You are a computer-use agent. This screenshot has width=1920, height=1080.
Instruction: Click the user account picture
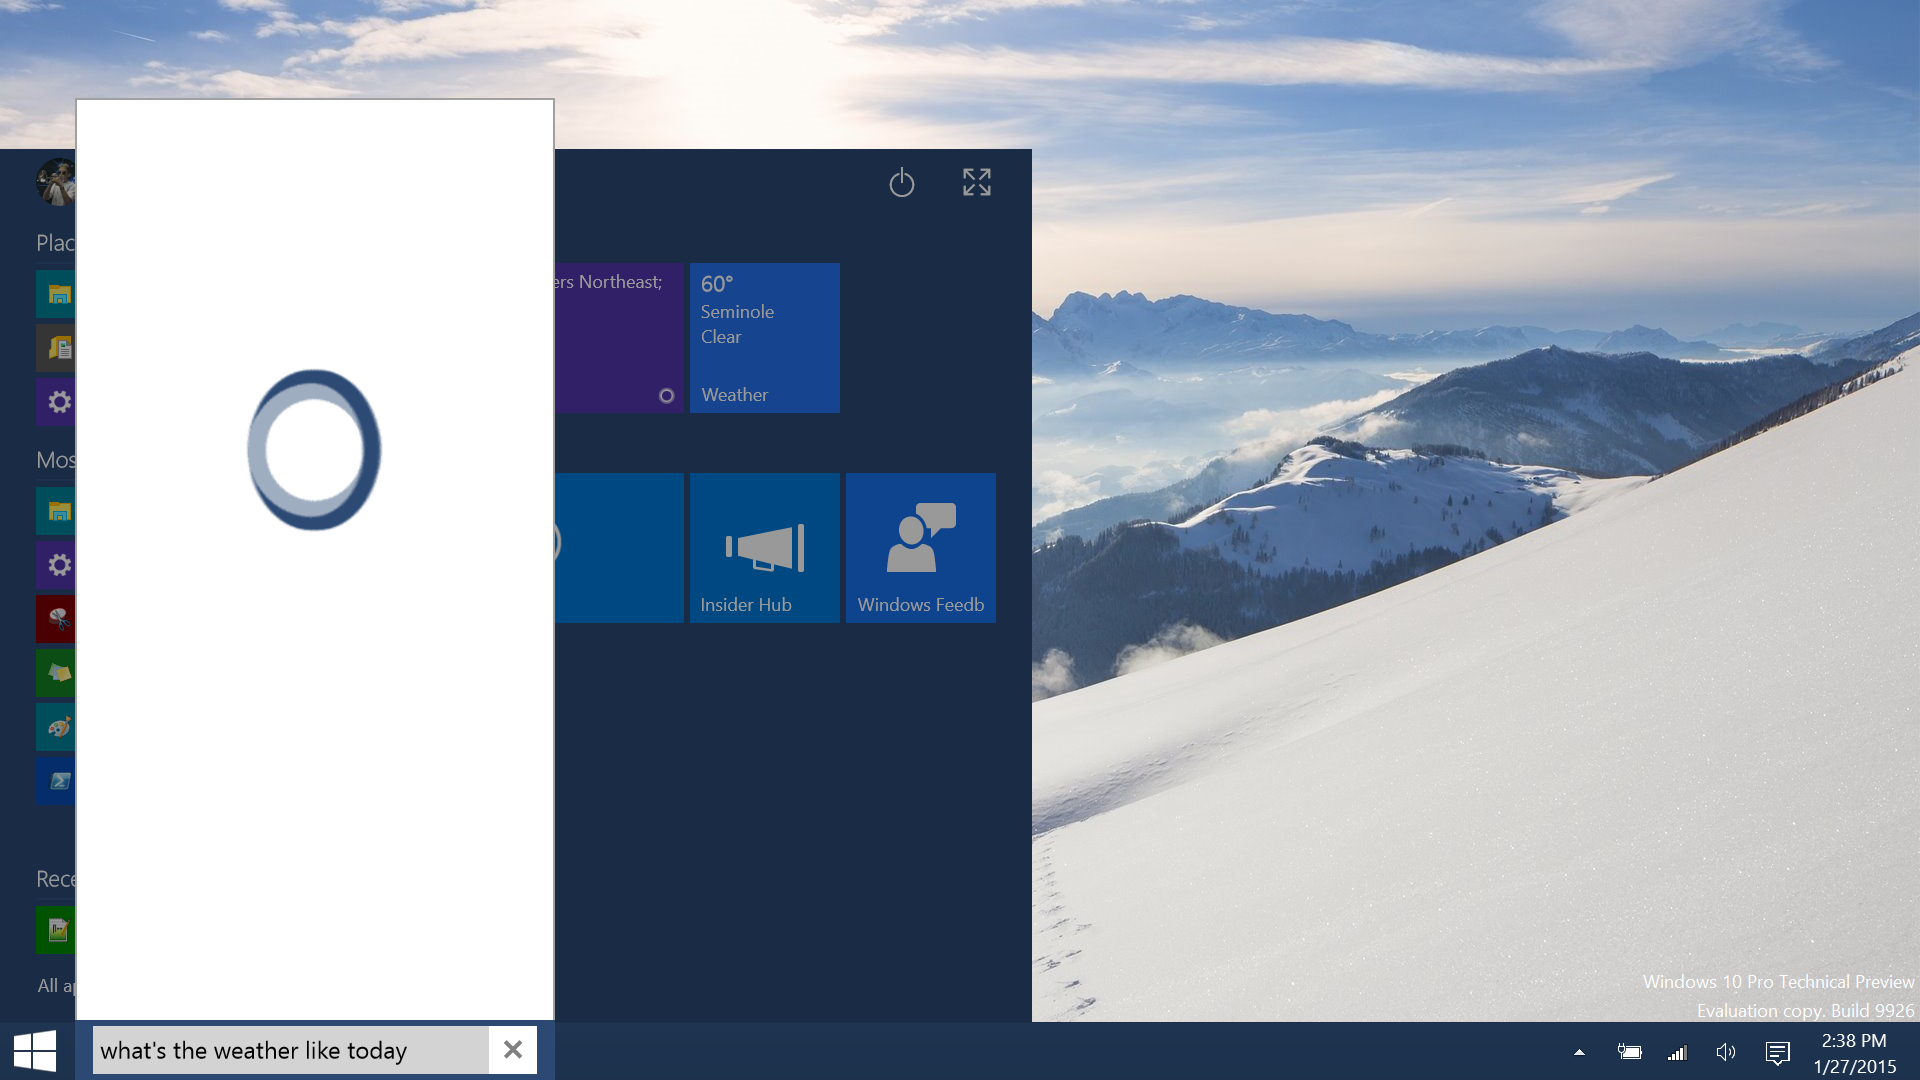(x=56, y=182)
